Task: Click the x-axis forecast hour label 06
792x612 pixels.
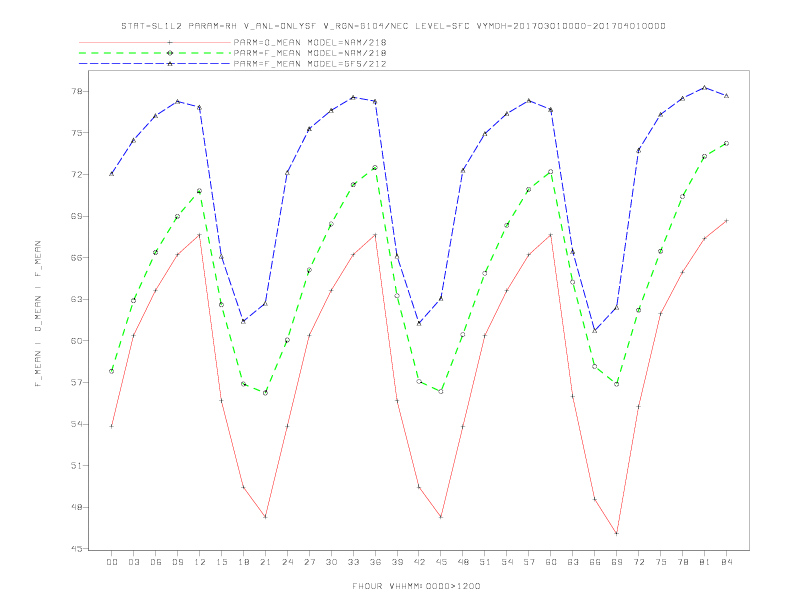Action: click(156, 562)
